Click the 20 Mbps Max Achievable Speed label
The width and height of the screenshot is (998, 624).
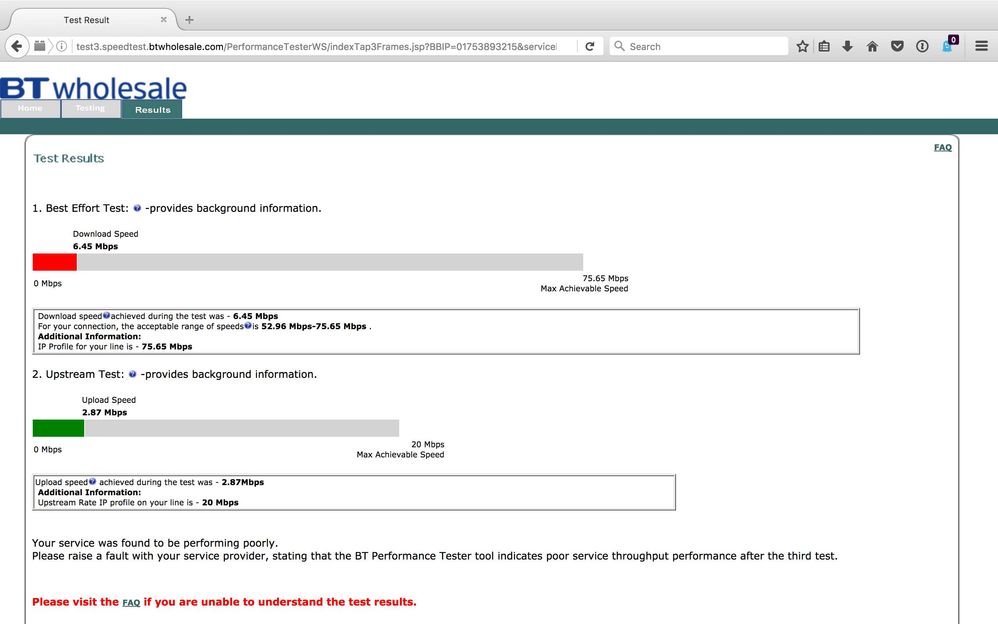click(400, 450)
